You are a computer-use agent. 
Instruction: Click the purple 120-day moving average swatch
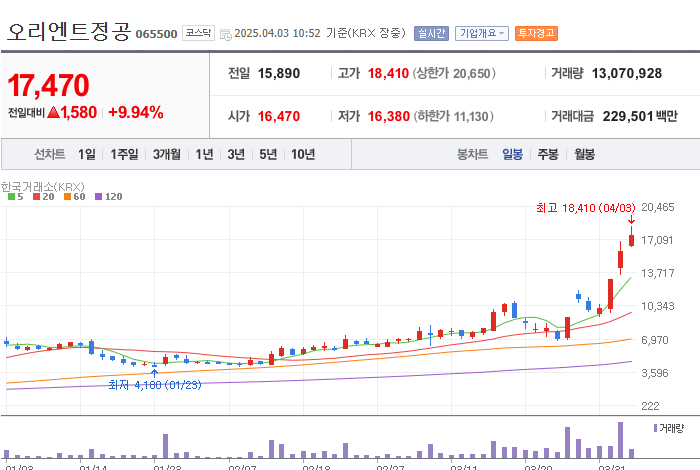pos(99,196)
